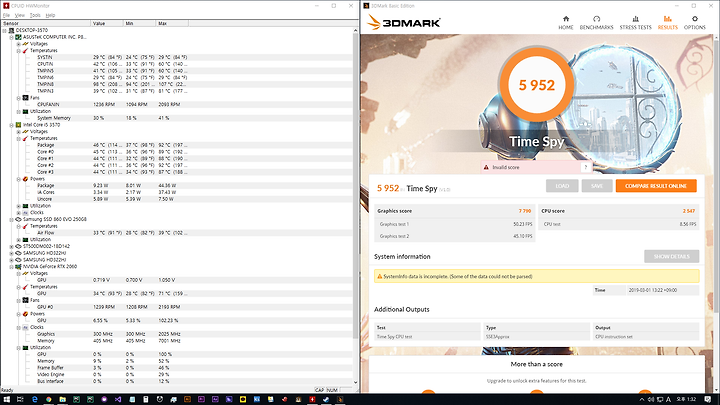Open the Tools menu in HWMonitor
Image resolution: width=720 pixels, height=405 pixels.
35,15
